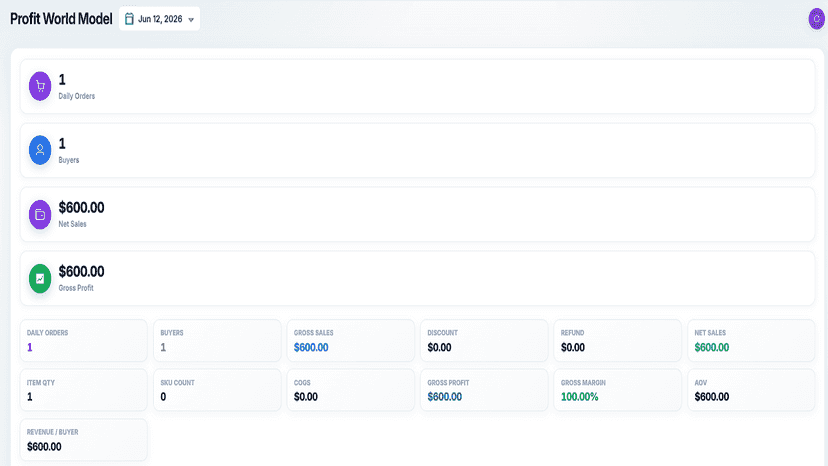Click the COGS value $0.00
Image resolution: width=828 pixels, height=466 pixels.
coord(306,397)
